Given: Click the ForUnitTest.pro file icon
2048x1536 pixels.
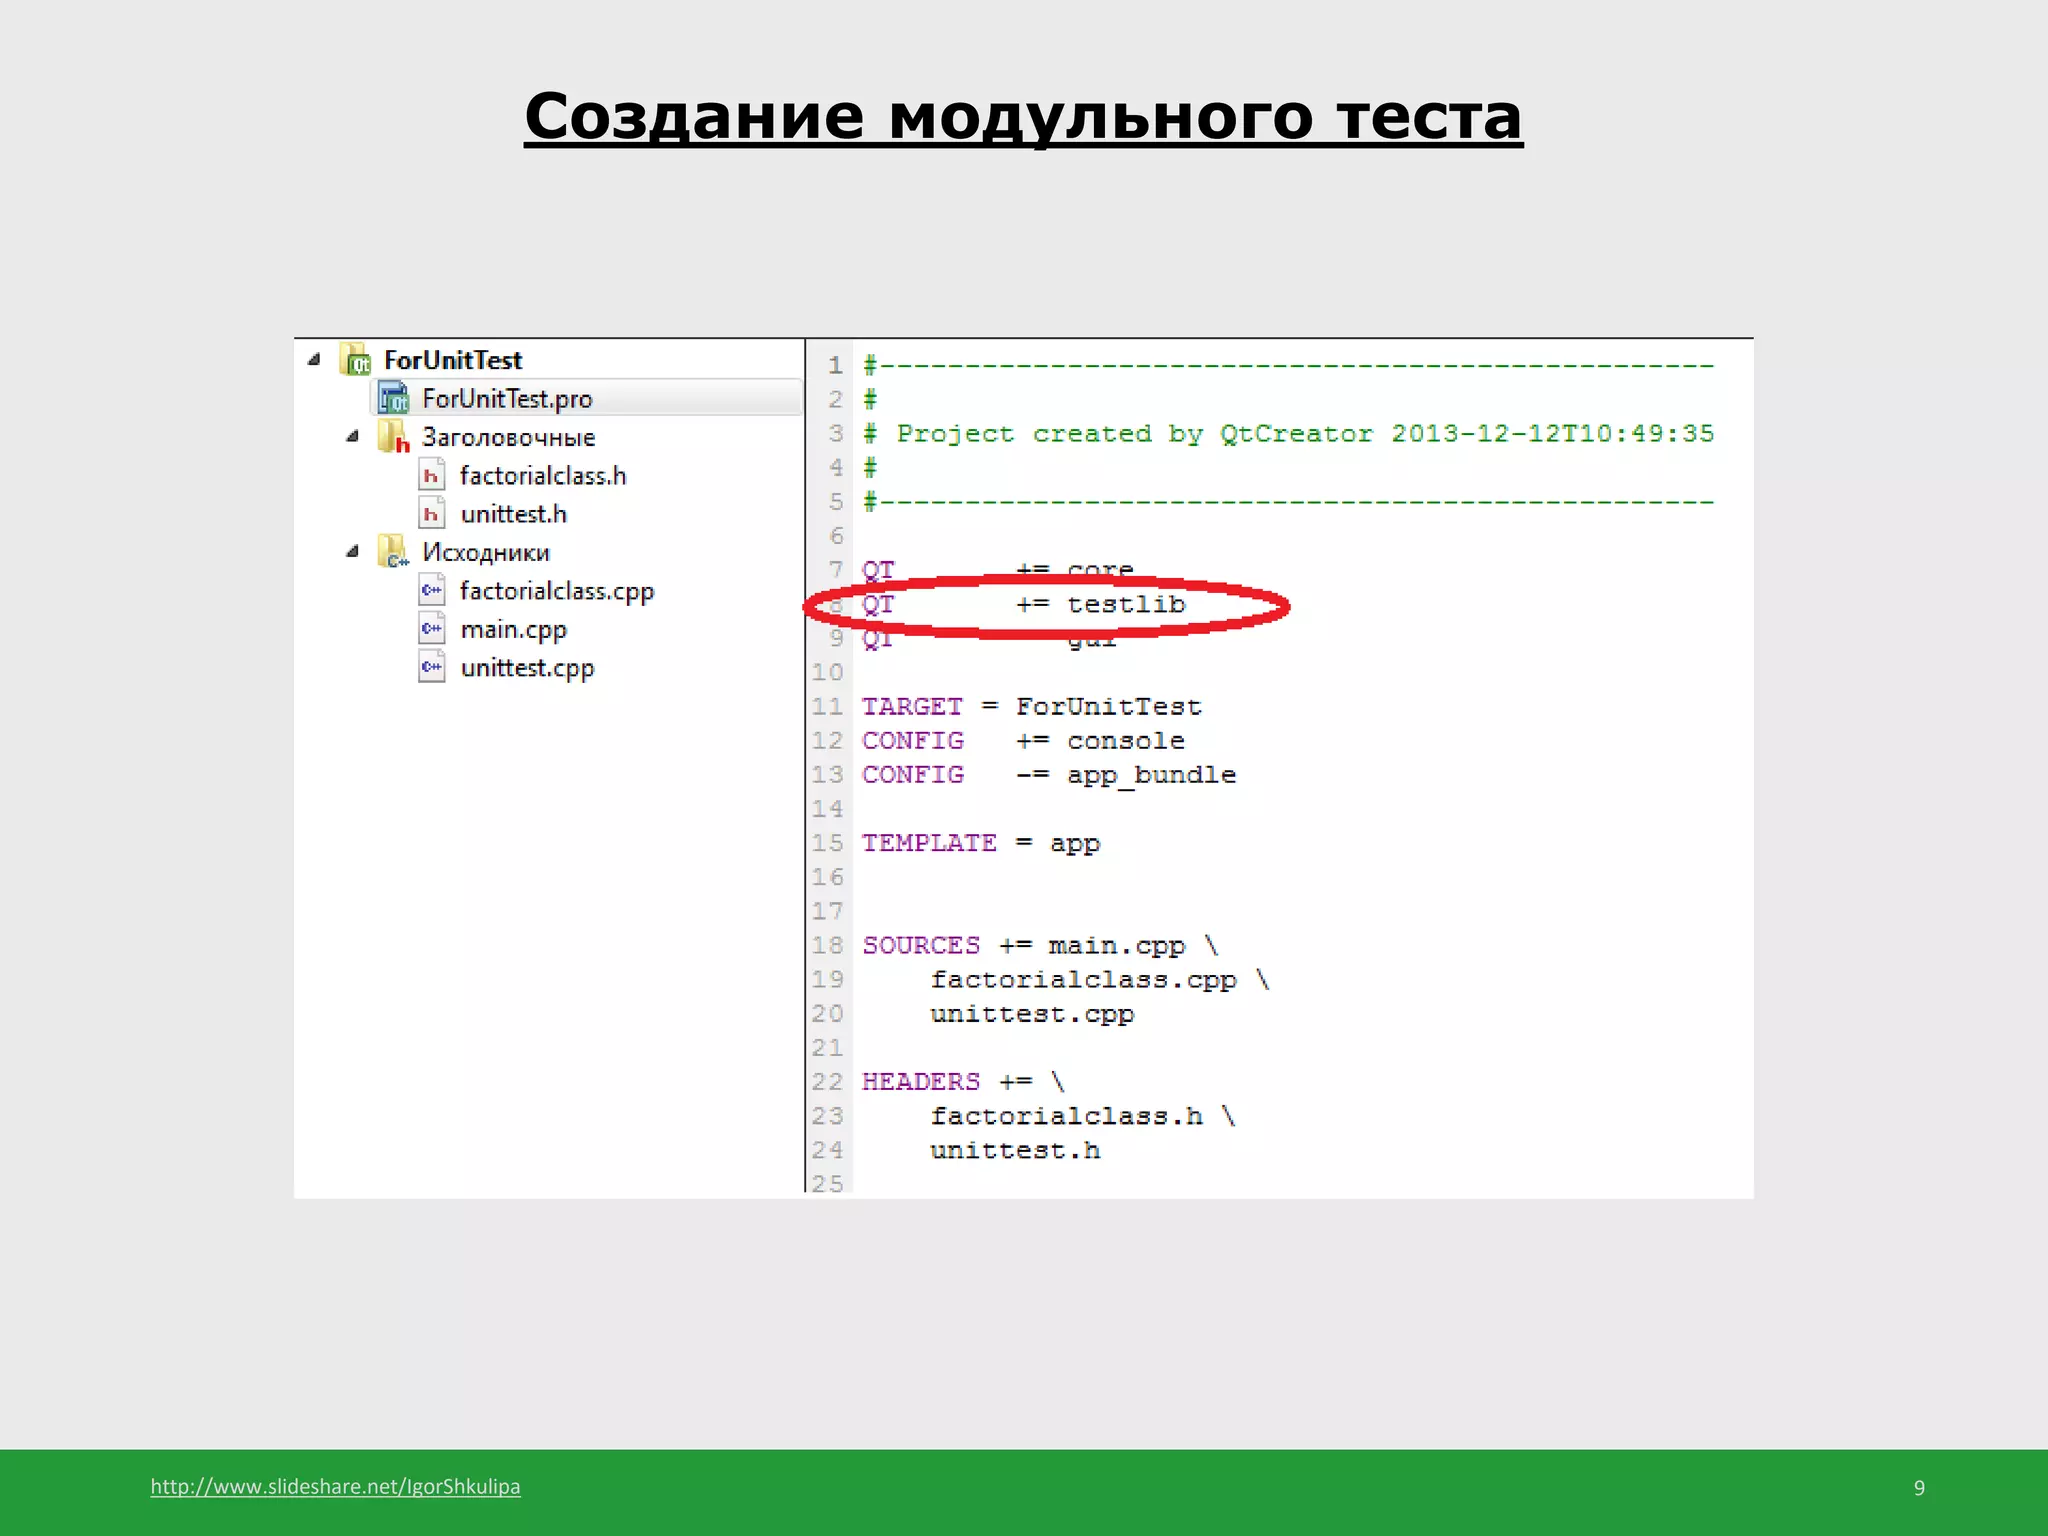Looking at the screenshot, I should pos(393,398).
